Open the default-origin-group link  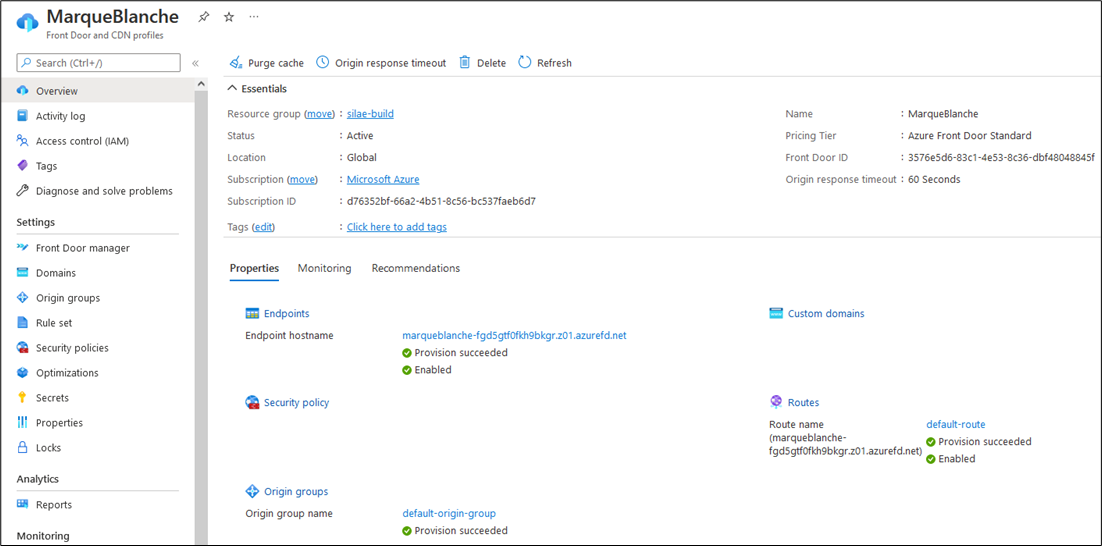pos(449,514)
